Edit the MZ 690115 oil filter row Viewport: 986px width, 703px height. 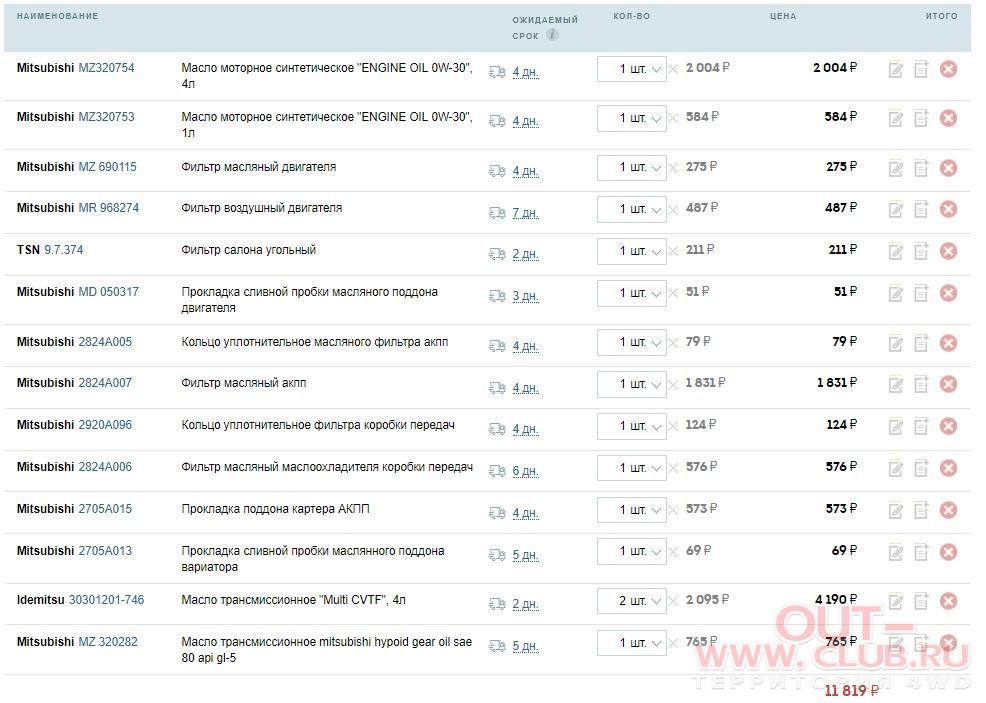895,169
